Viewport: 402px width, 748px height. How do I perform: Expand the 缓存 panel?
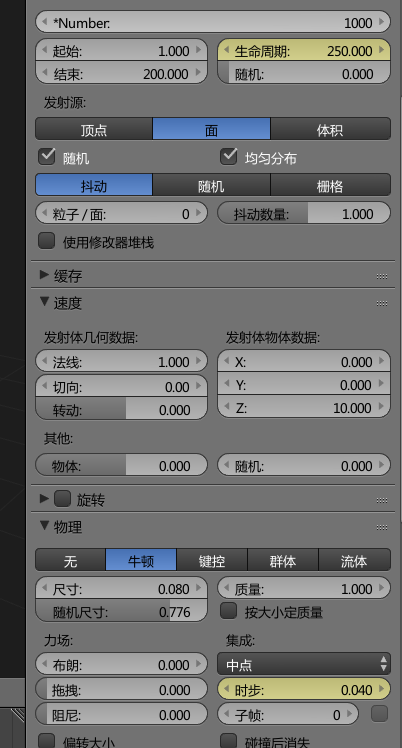(45, 275)
